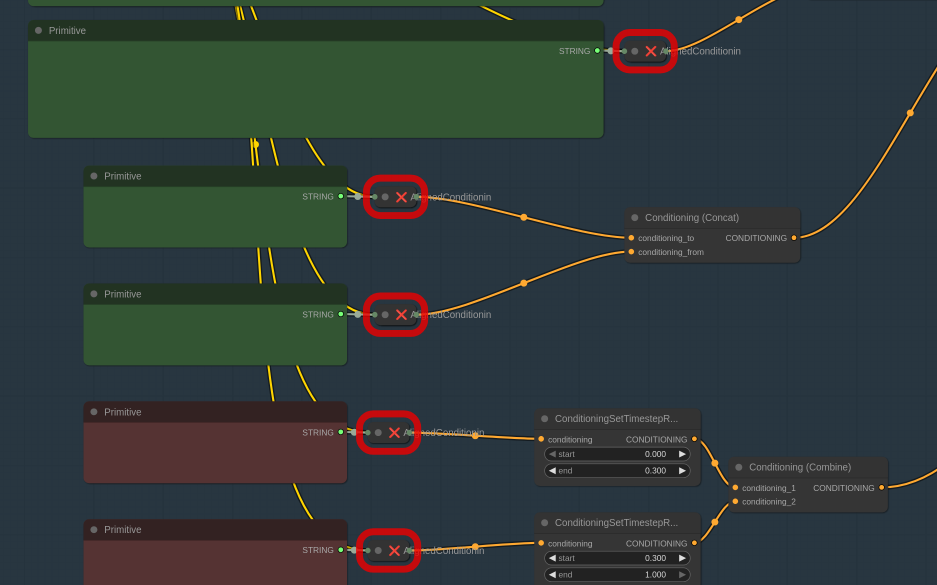Click CONDITIONING output port of end 1.000 node
The width and height of the screenshot is (937, 585).
pyautogui.click(x=694, y=543)
